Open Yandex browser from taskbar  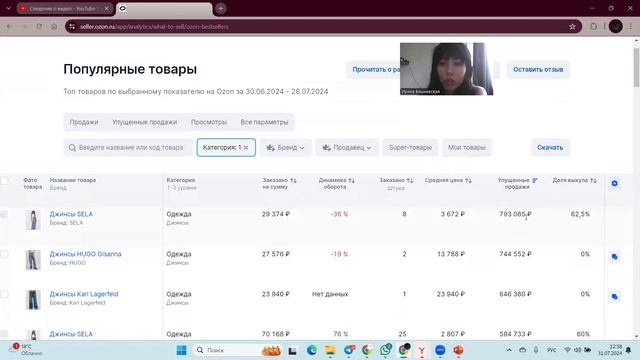(x=422, y=350)
